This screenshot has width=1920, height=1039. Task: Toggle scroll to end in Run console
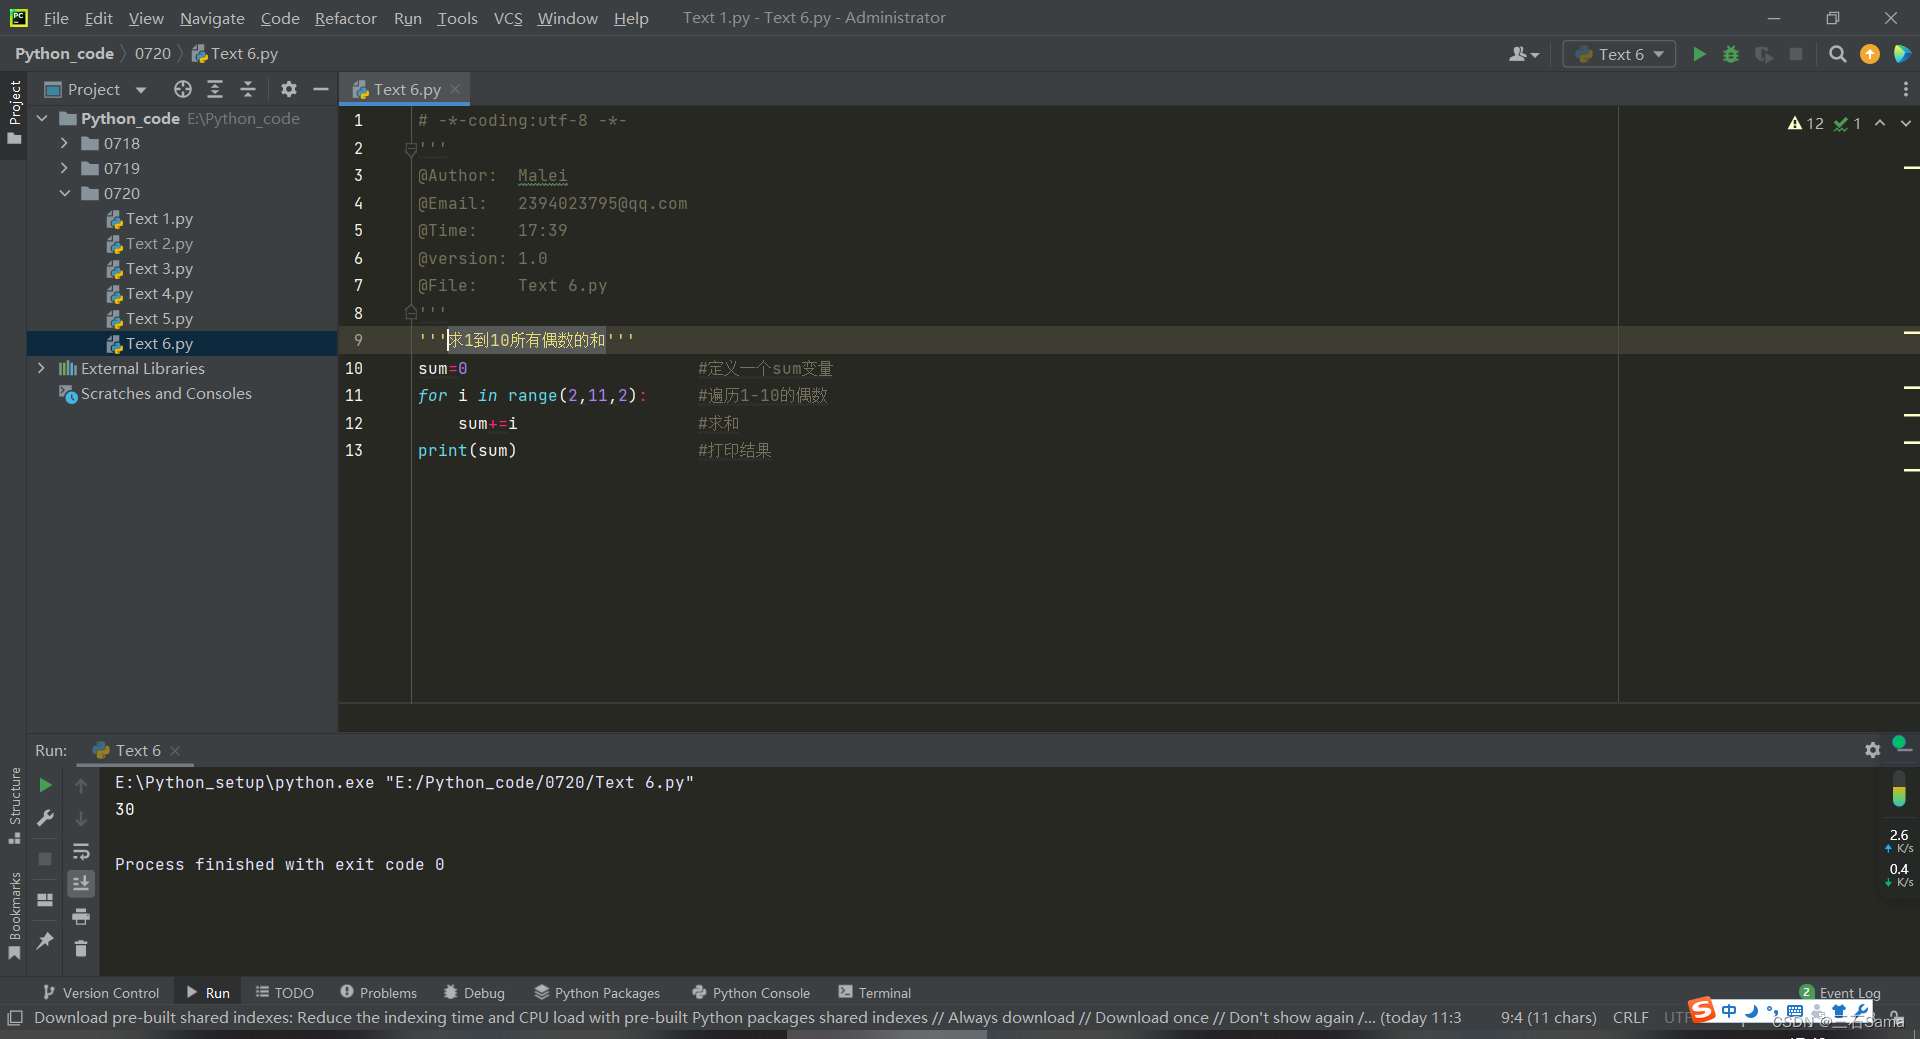pyautogui.click(x=81, y=883)
